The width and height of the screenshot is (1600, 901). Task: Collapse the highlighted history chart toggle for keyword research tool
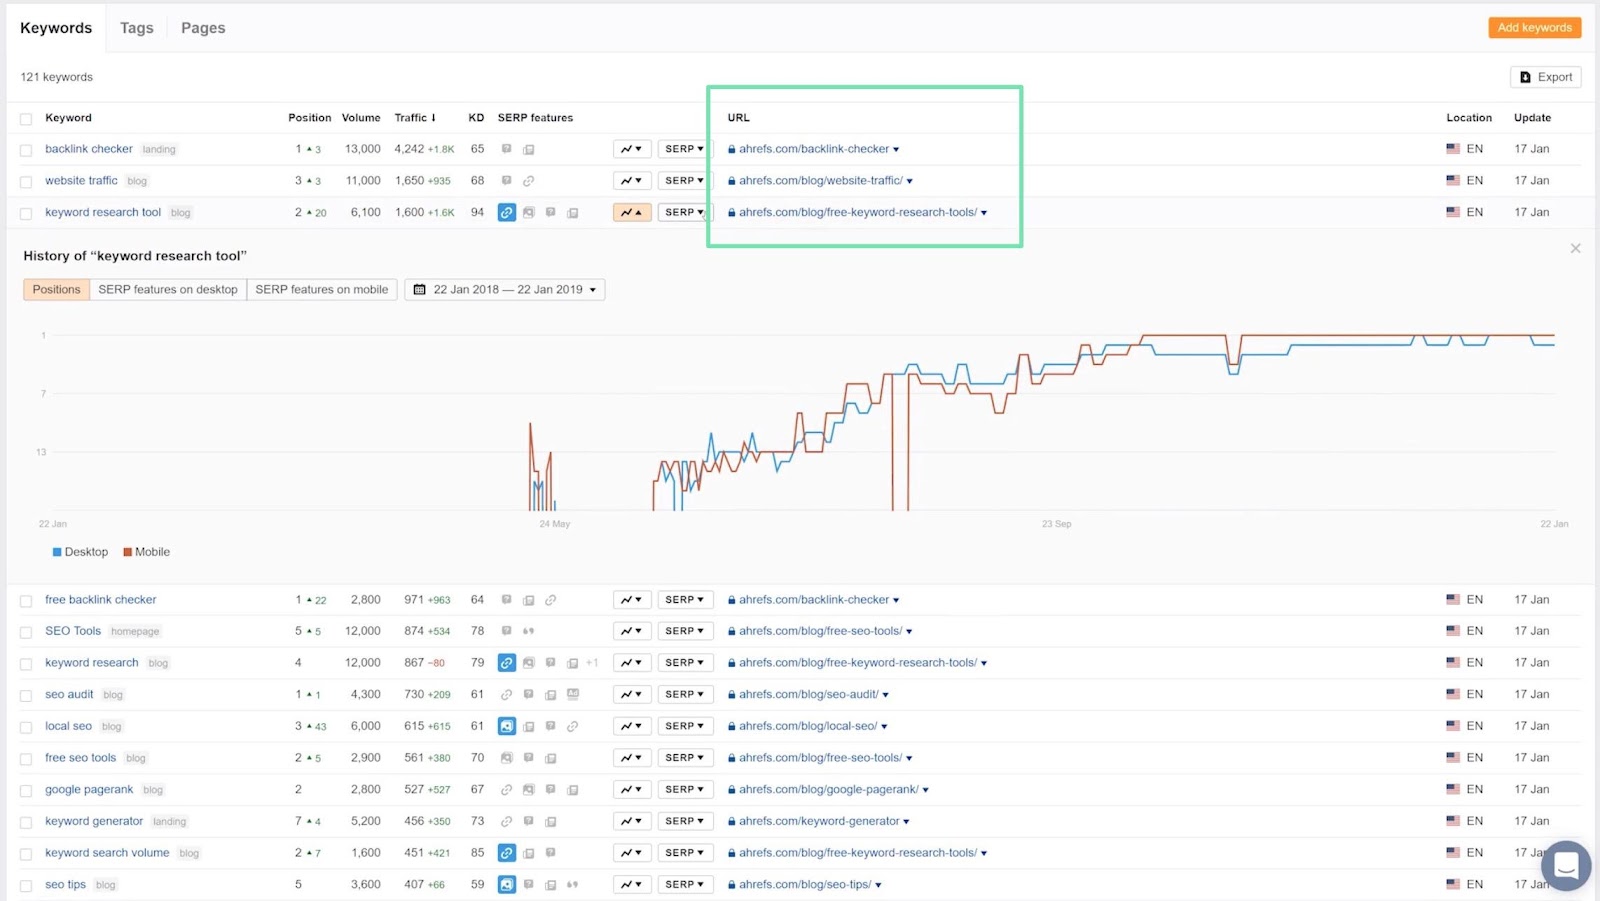coord(631,213)
